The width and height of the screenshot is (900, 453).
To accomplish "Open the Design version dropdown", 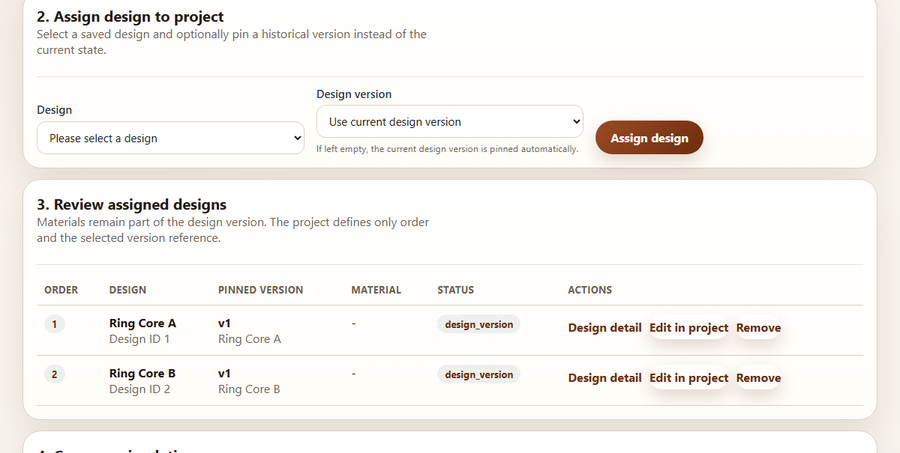I will [x=450, y=122].
